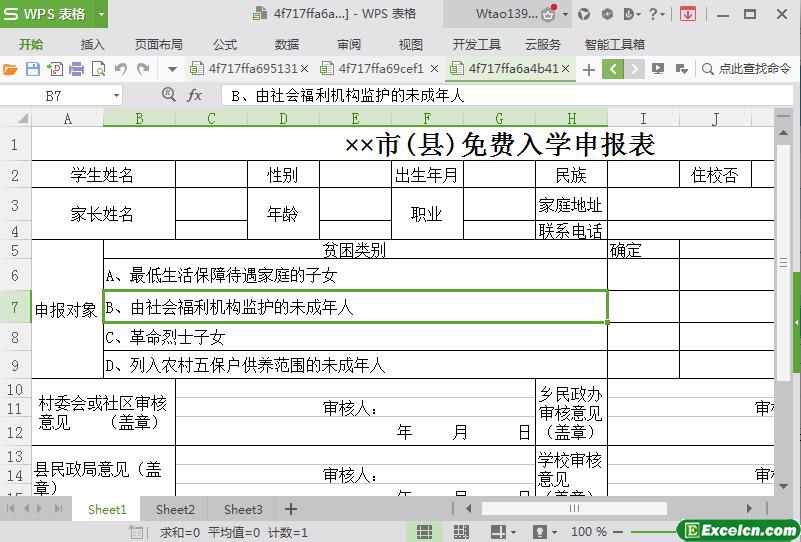This screenshot has height=542, width=801.
Task: Switch to Sheet3 tab
Action: 243,509
